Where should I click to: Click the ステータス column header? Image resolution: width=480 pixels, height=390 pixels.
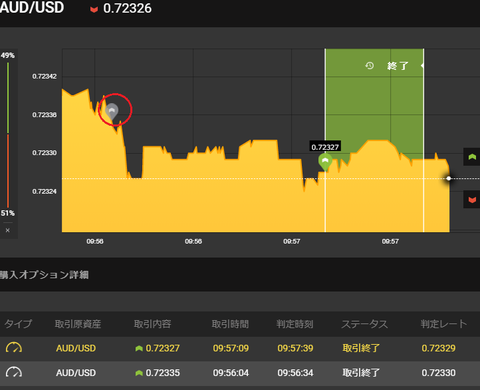tap(365, 324)
